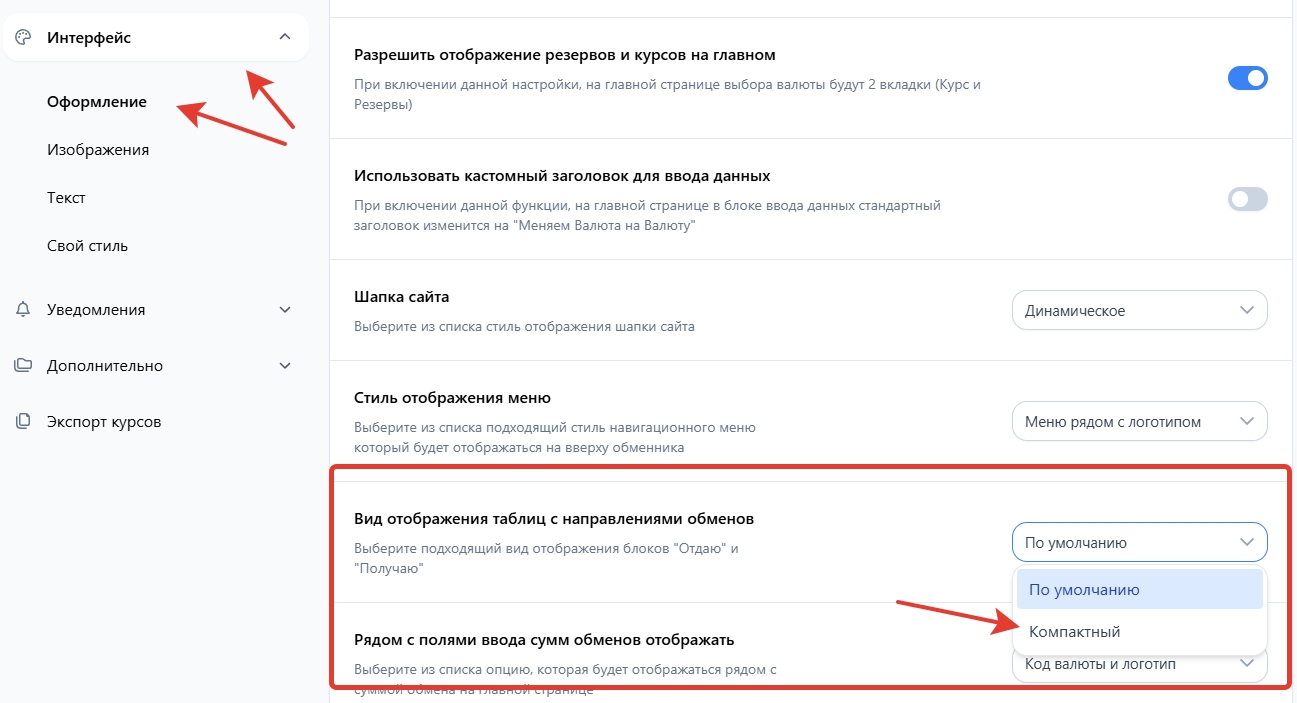This screenshot has width=1297, height=703.
Task: Open the Шапка сайта dropdown
Action: click(x=1139, y=311)
